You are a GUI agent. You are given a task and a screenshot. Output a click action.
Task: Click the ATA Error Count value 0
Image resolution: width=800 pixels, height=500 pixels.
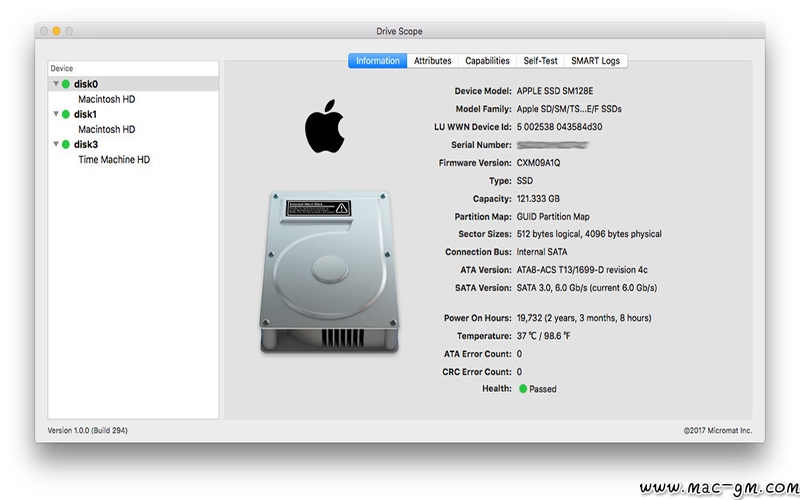point(519,354)
